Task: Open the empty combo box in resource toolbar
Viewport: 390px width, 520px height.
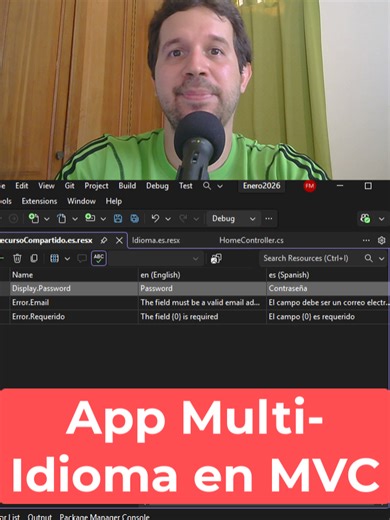Action: (x=155, y=258)
